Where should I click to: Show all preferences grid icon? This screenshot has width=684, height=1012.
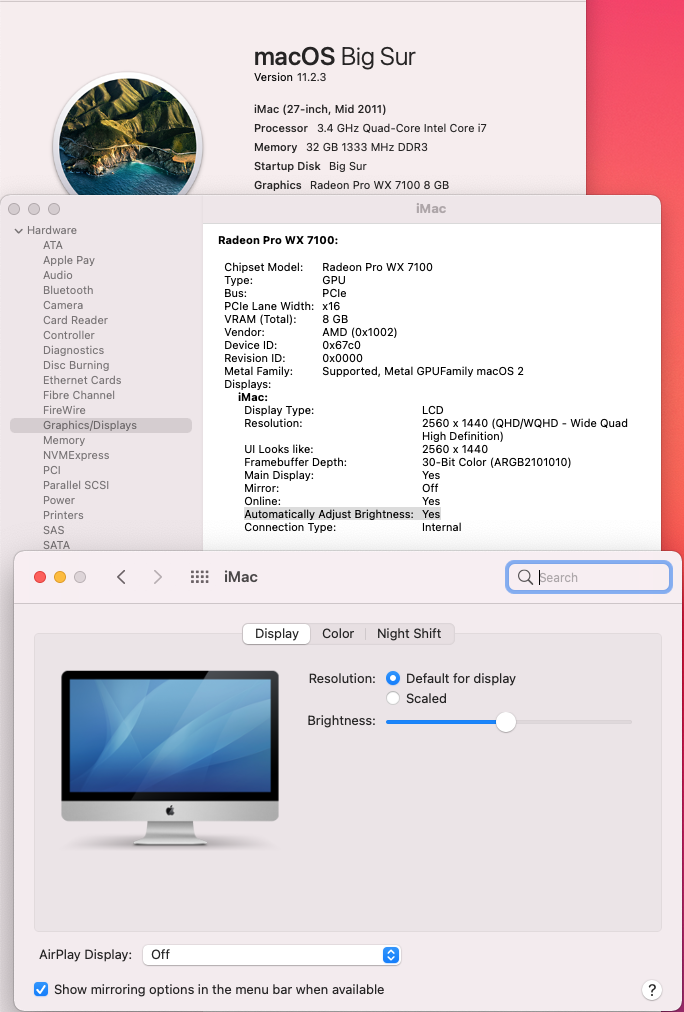click(x=199, y=577)
